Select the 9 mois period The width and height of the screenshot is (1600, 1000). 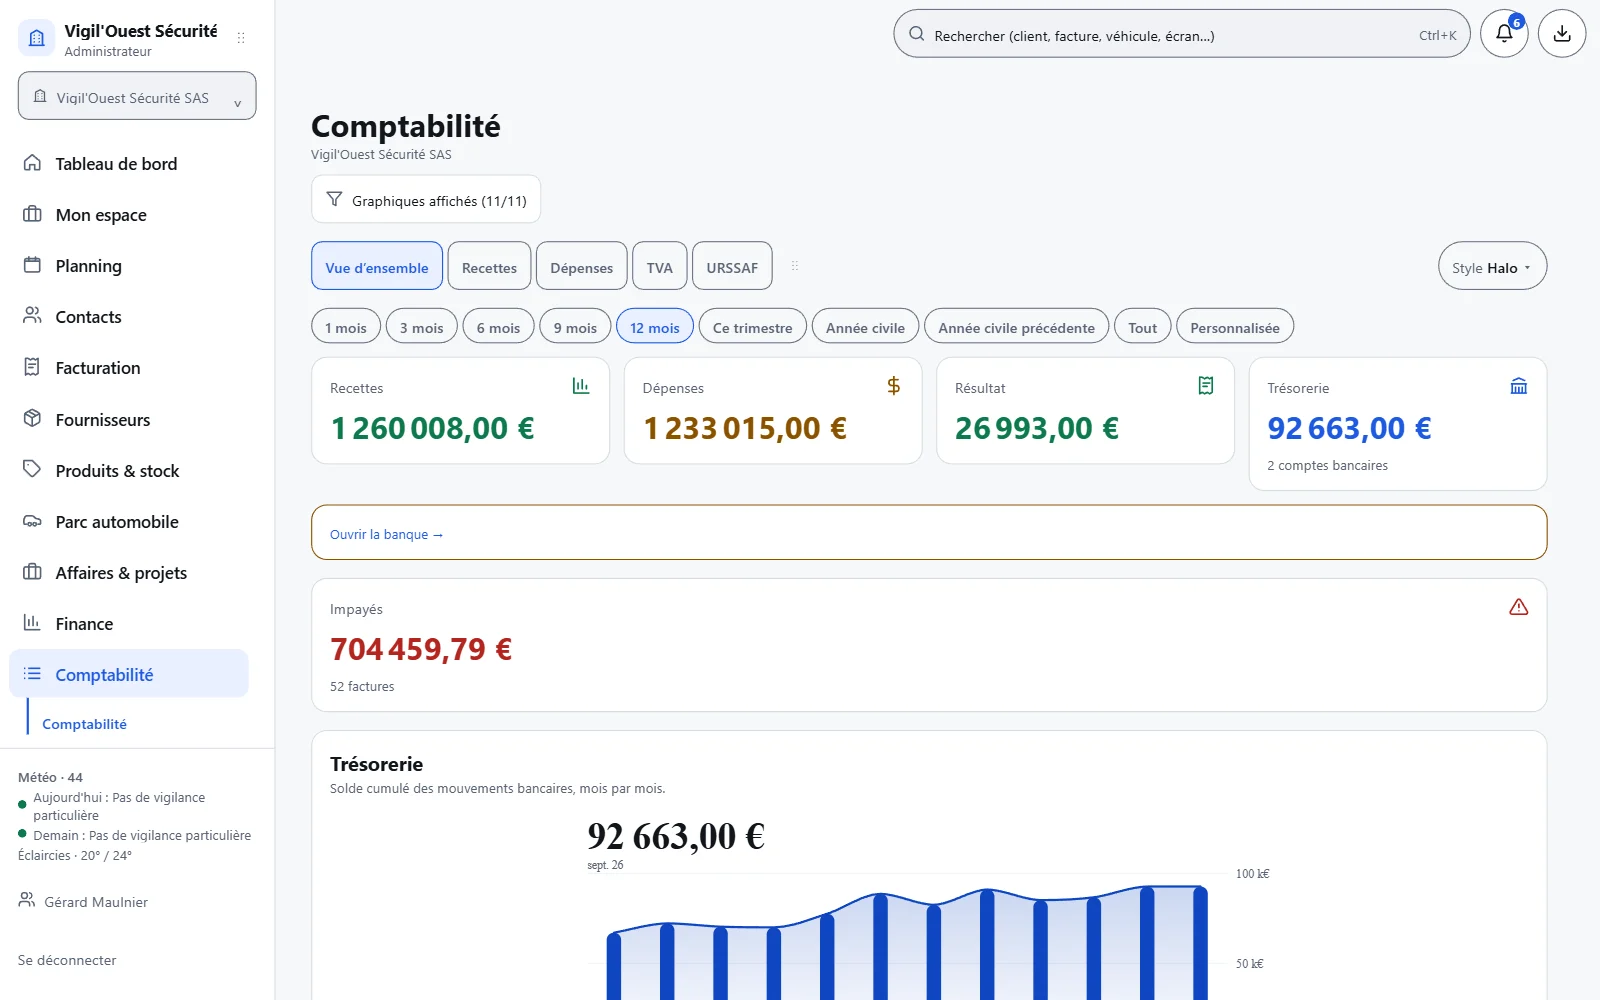click(576, 327)
